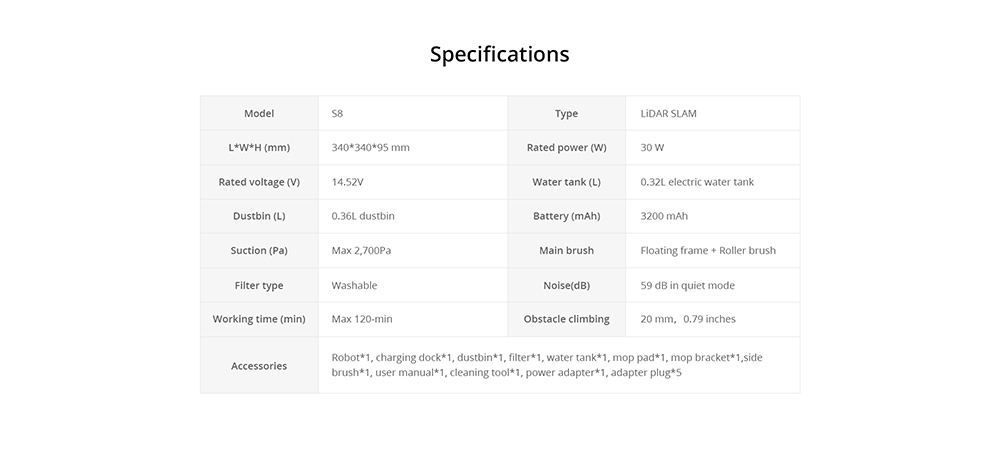The height and width of the screenshot is (468, 1000).
Task: Click the L*W*H (mm) label
Action: click(x=259, y=148)
